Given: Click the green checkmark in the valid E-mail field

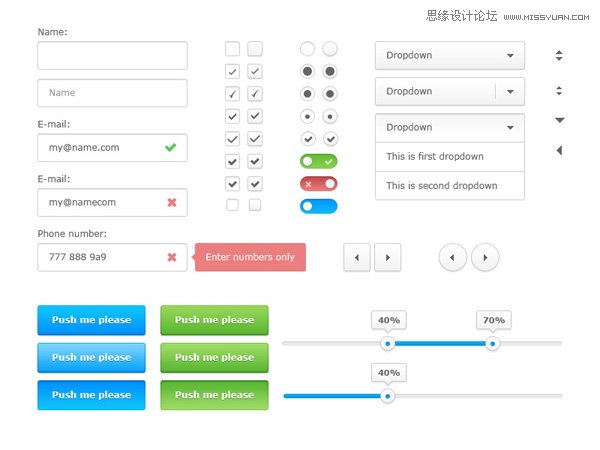Looking at the screenshot, I should click(x=171, y=147).
